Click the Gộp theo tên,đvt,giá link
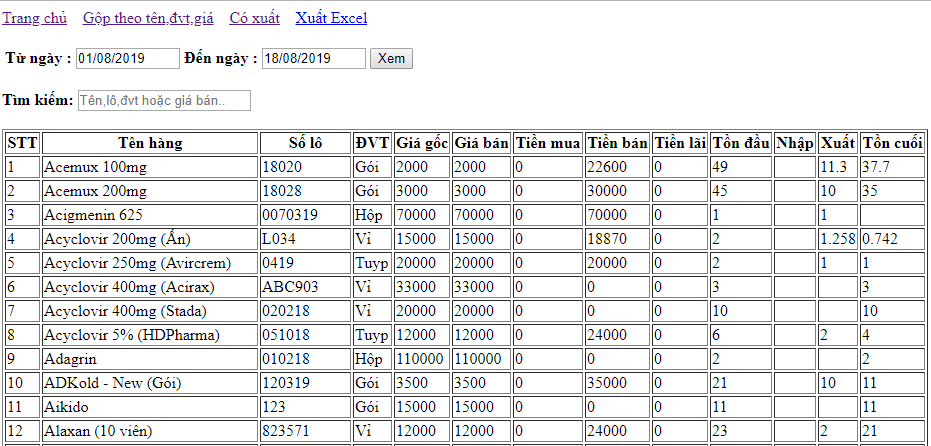This screenshot has width=931, height=446. pyautogui.click(x=148, y=18)
